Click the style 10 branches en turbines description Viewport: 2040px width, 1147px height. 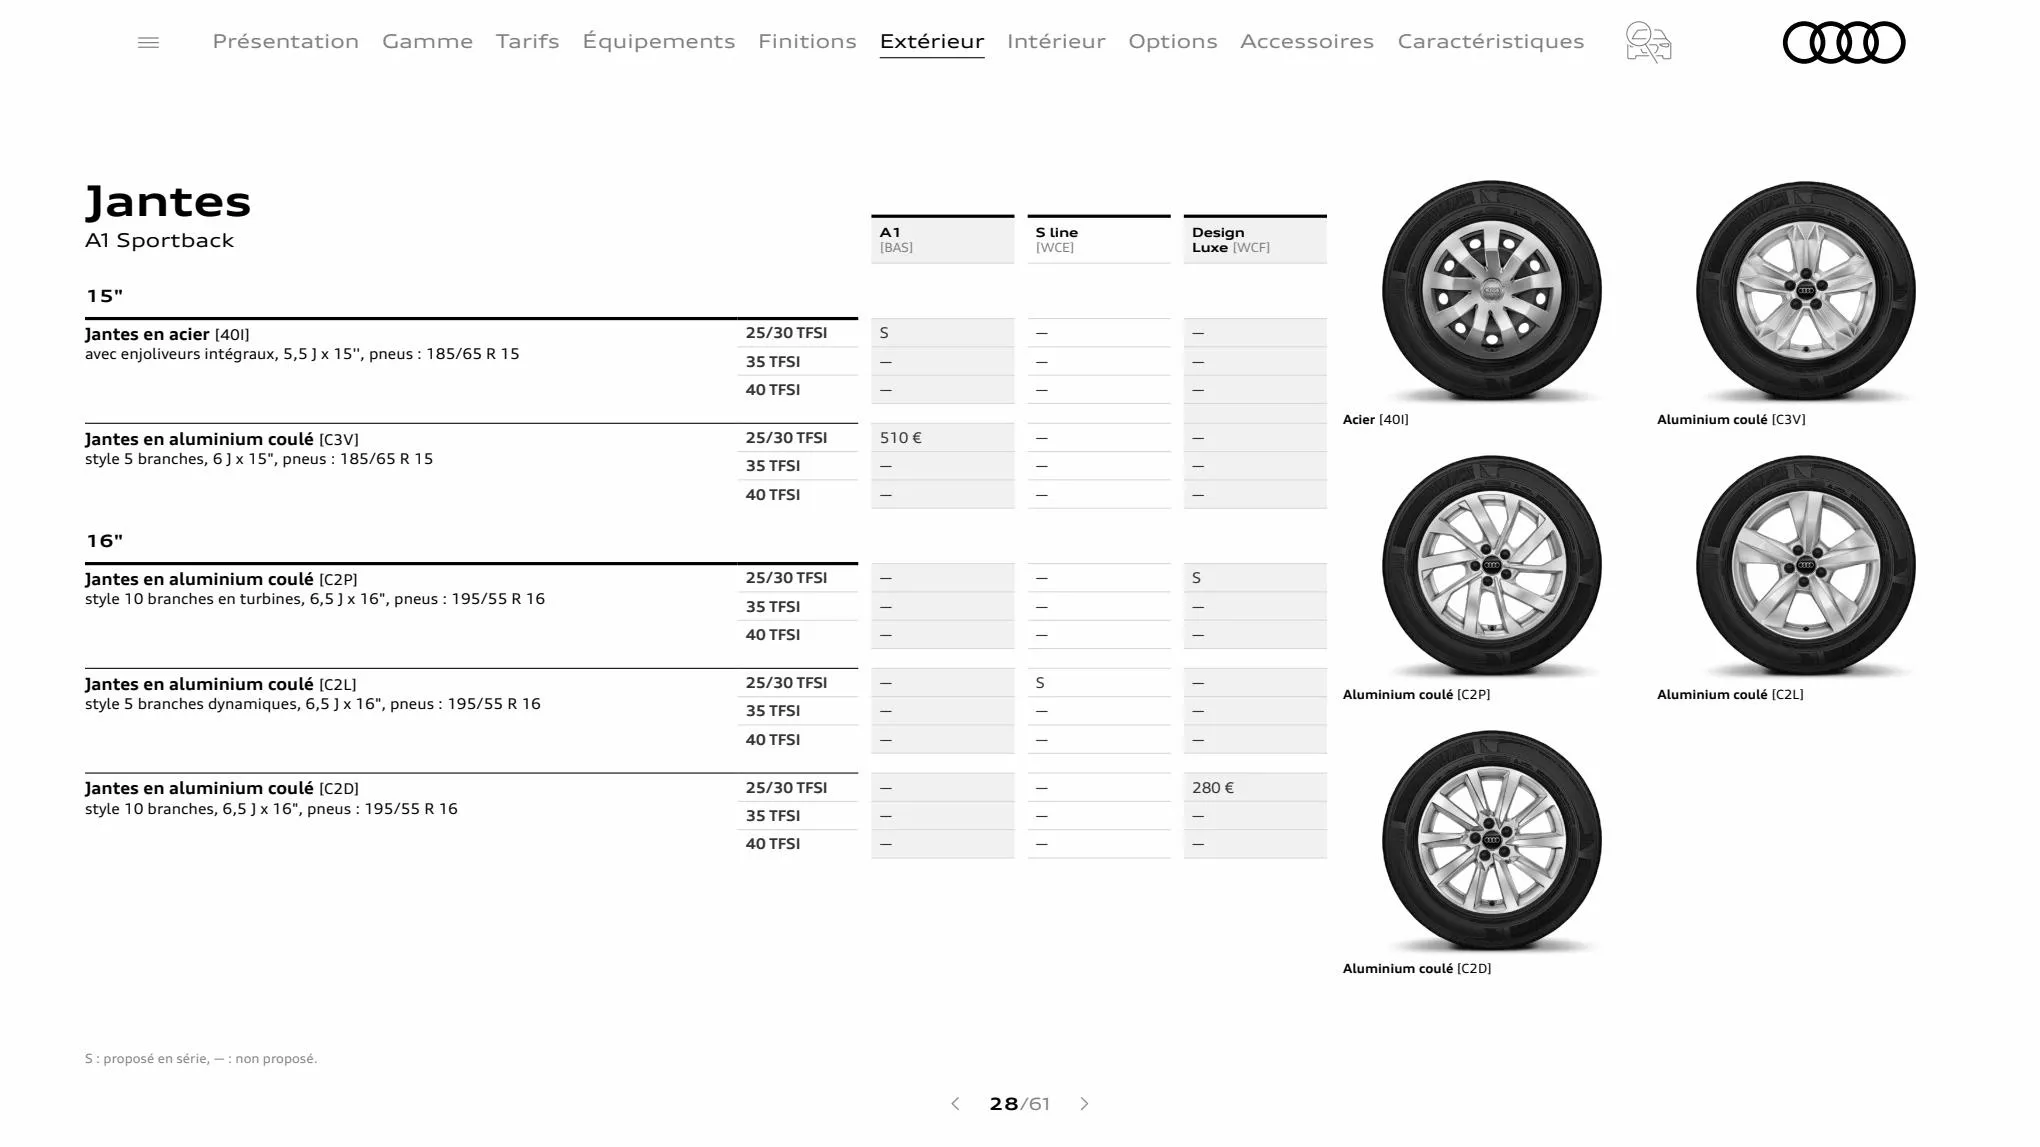point(315,599)
